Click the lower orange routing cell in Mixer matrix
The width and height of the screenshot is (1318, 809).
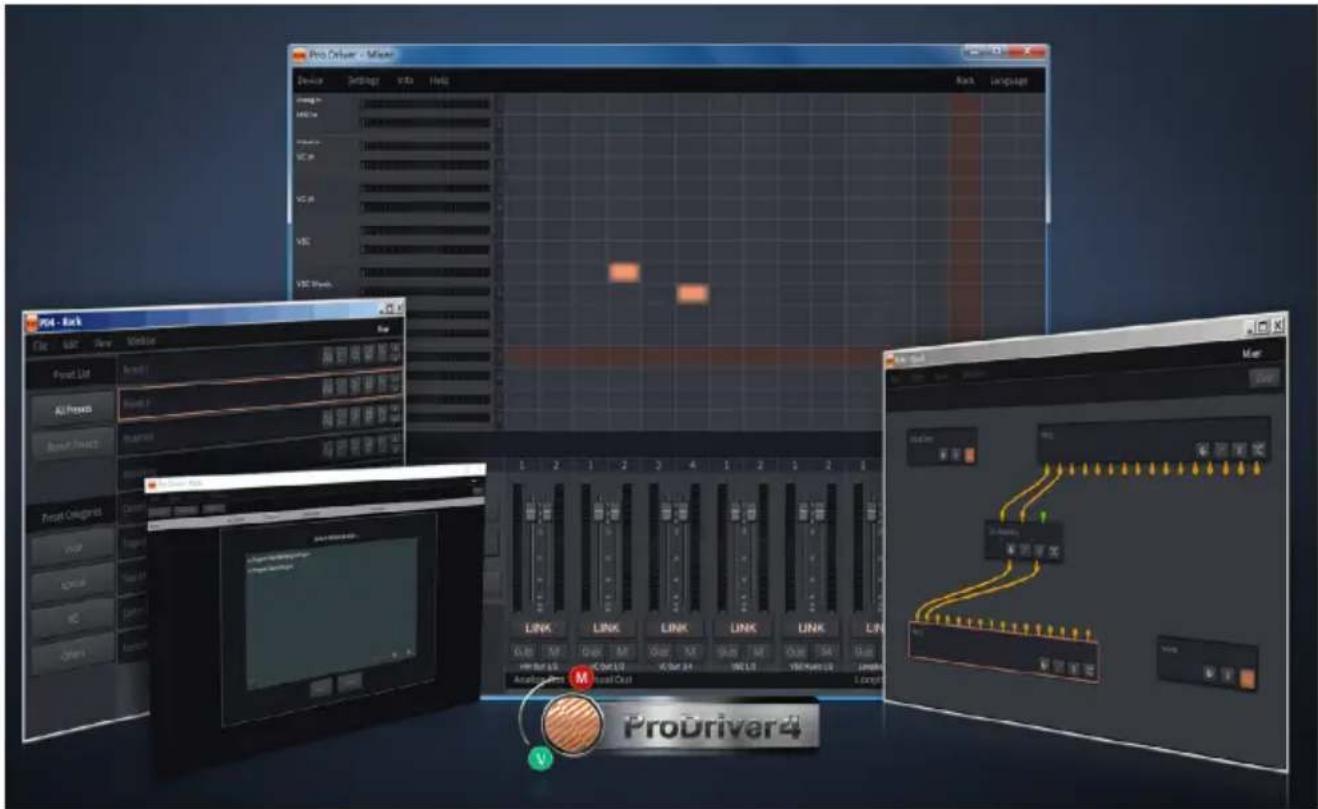pyautogui.click(x=693, y=294)
